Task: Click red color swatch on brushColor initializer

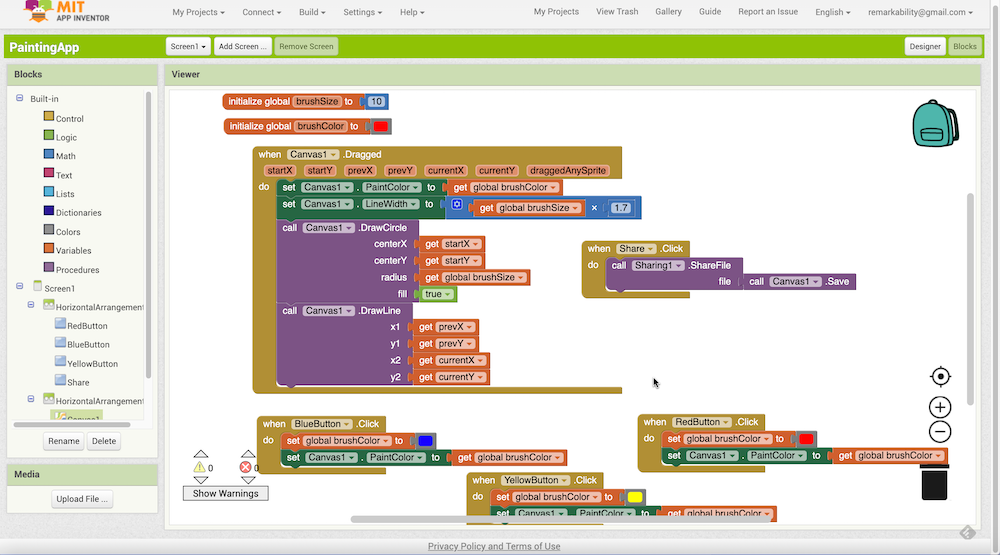Action: (380, 127)
